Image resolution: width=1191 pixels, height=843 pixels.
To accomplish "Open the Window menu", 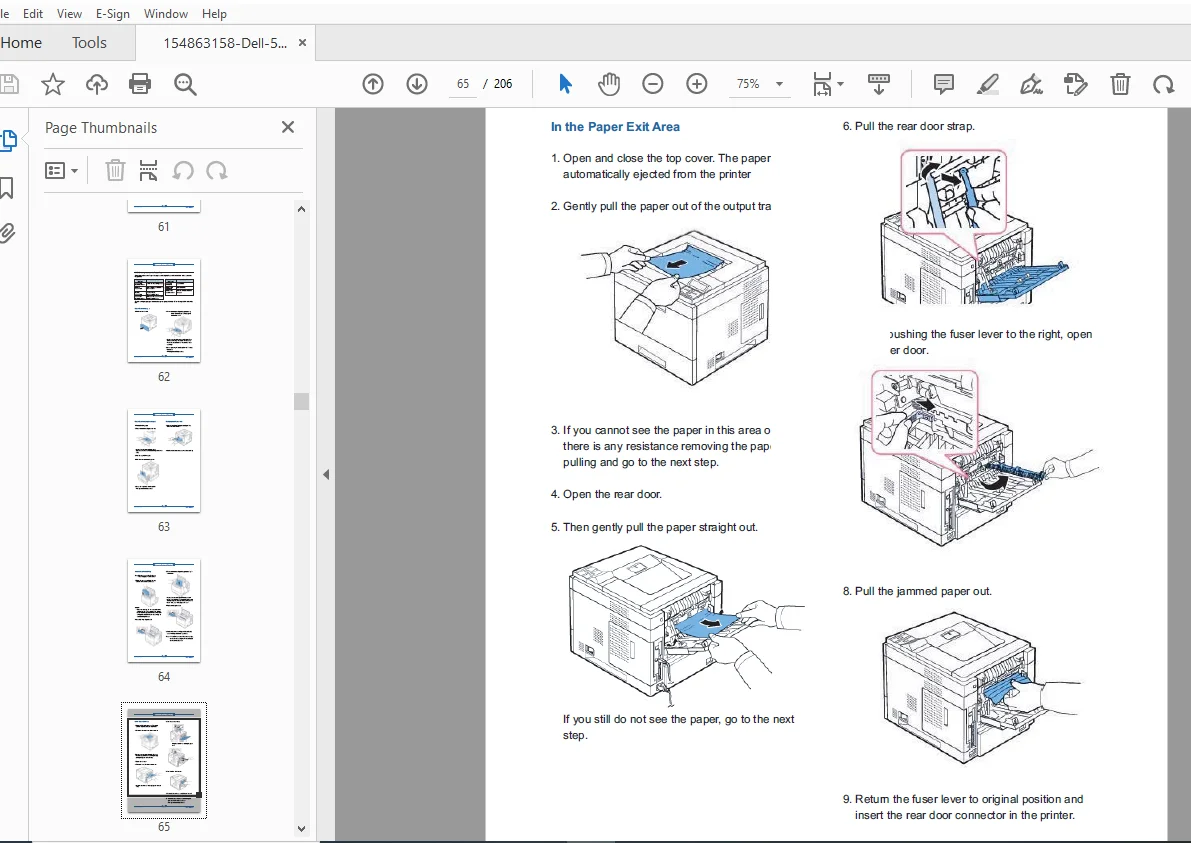I will 166,14.
